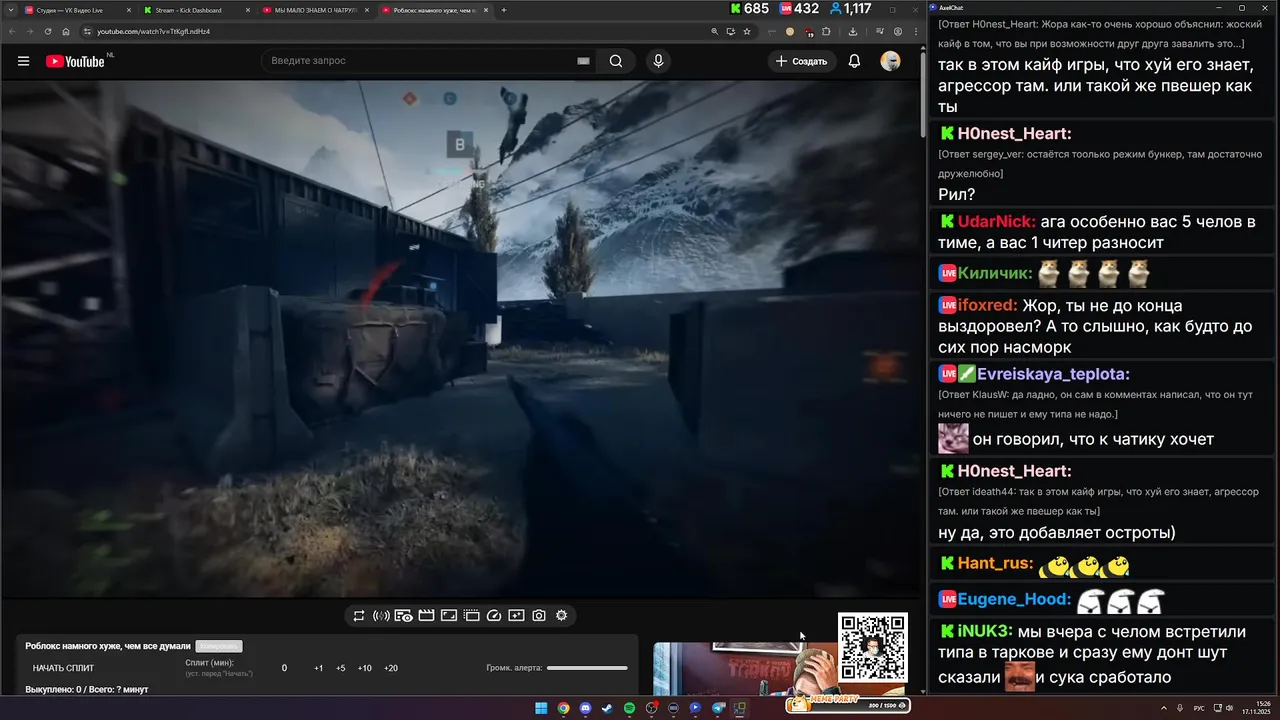
Task: Switch to the Студия — VK Видео Live tab
Action: [78, 10]
